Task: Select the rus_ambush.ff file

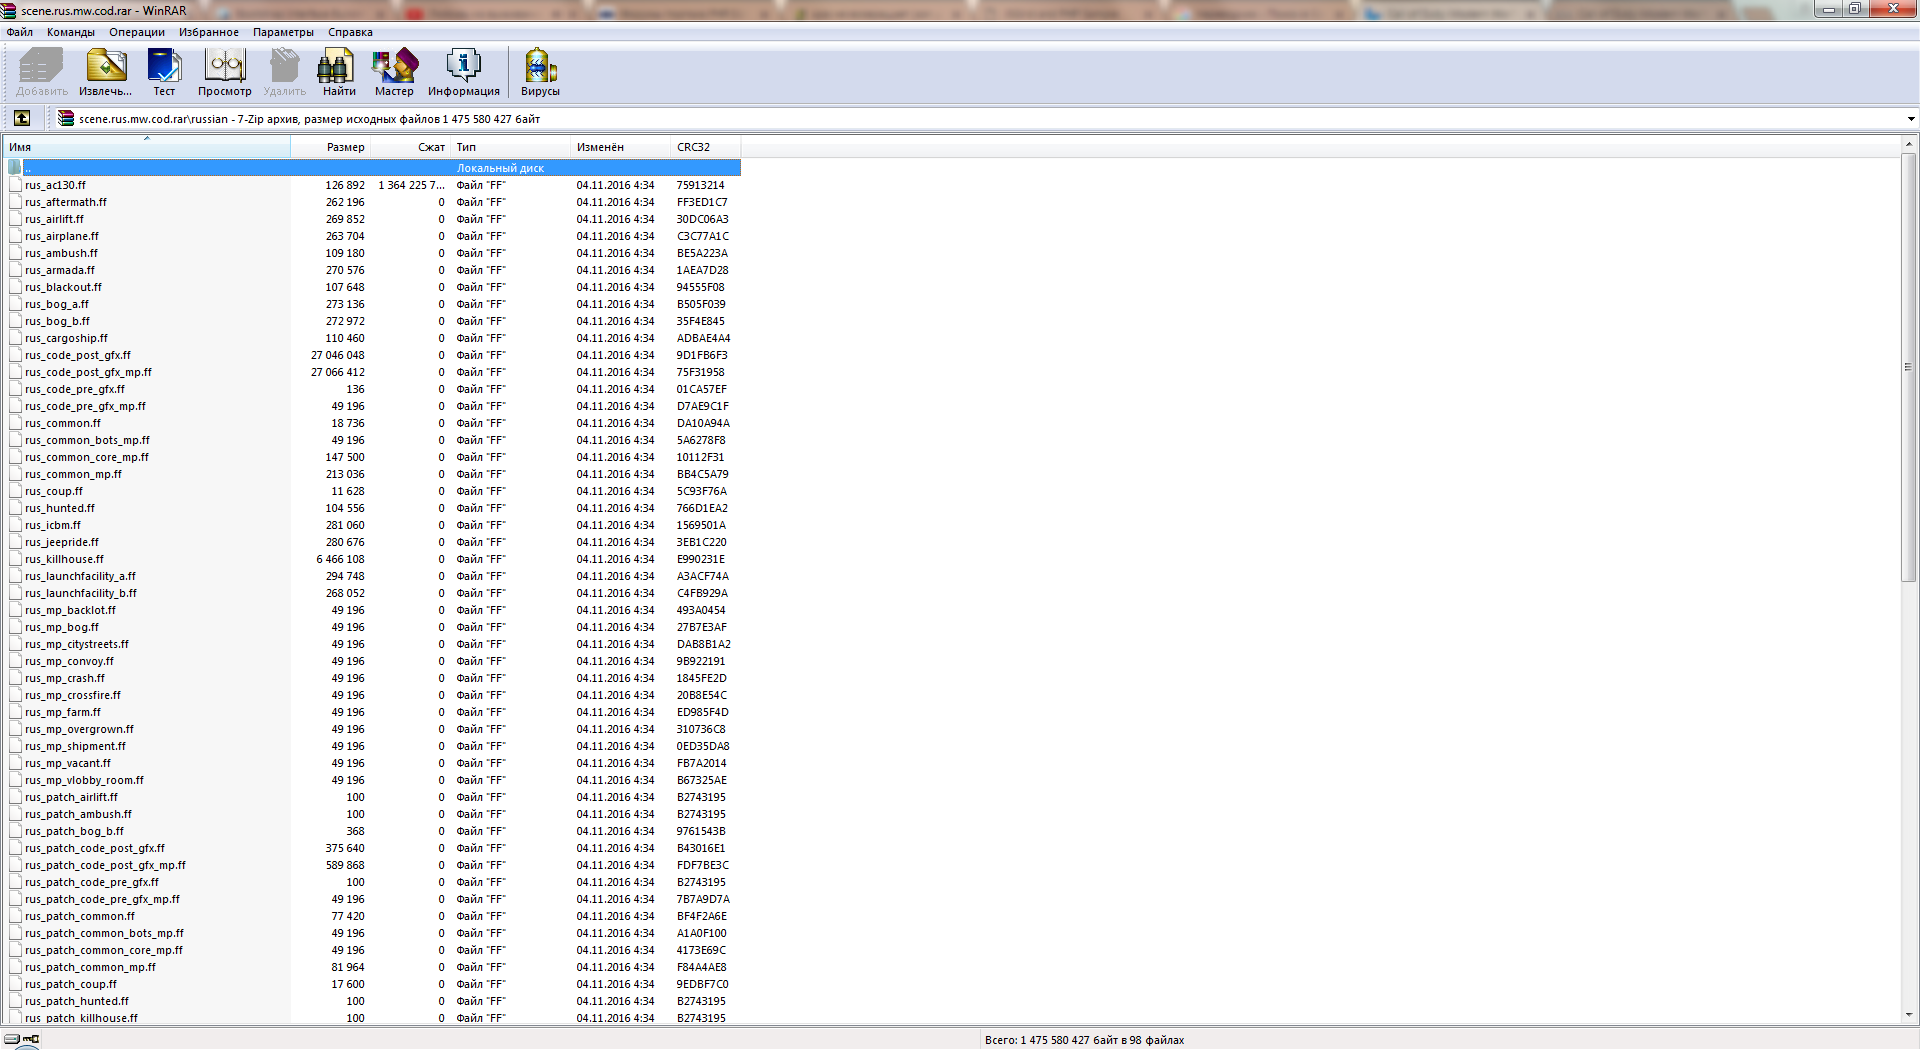Action: (62, 253)
